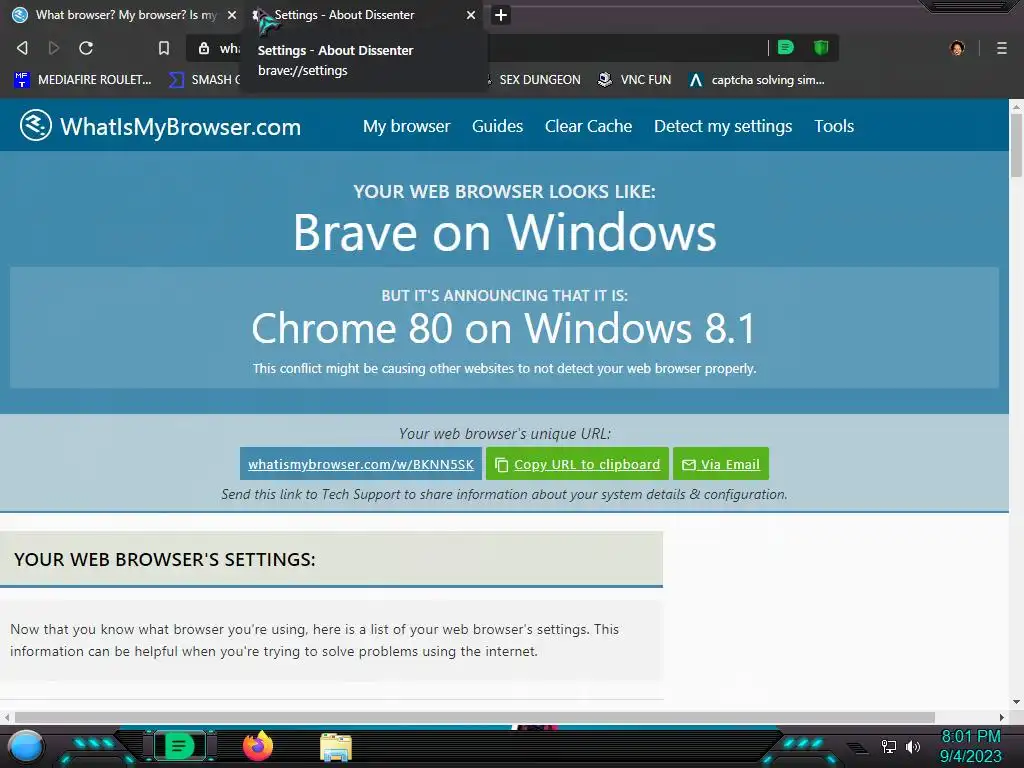Open the user profile avatar
This screenshot has width=1024, height=768.
tap(957, 48)
